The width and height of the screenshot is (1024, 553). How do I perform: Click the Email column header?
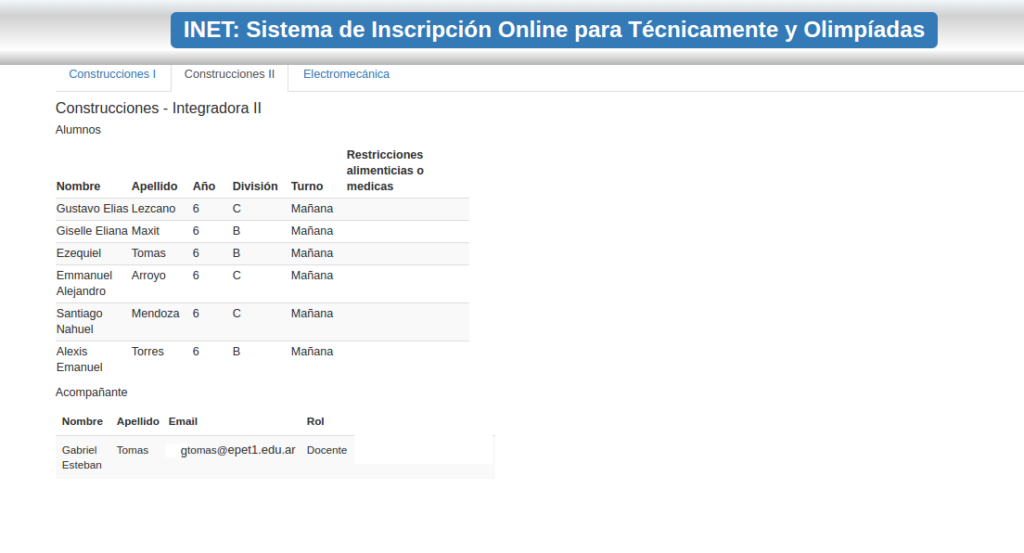183,422
